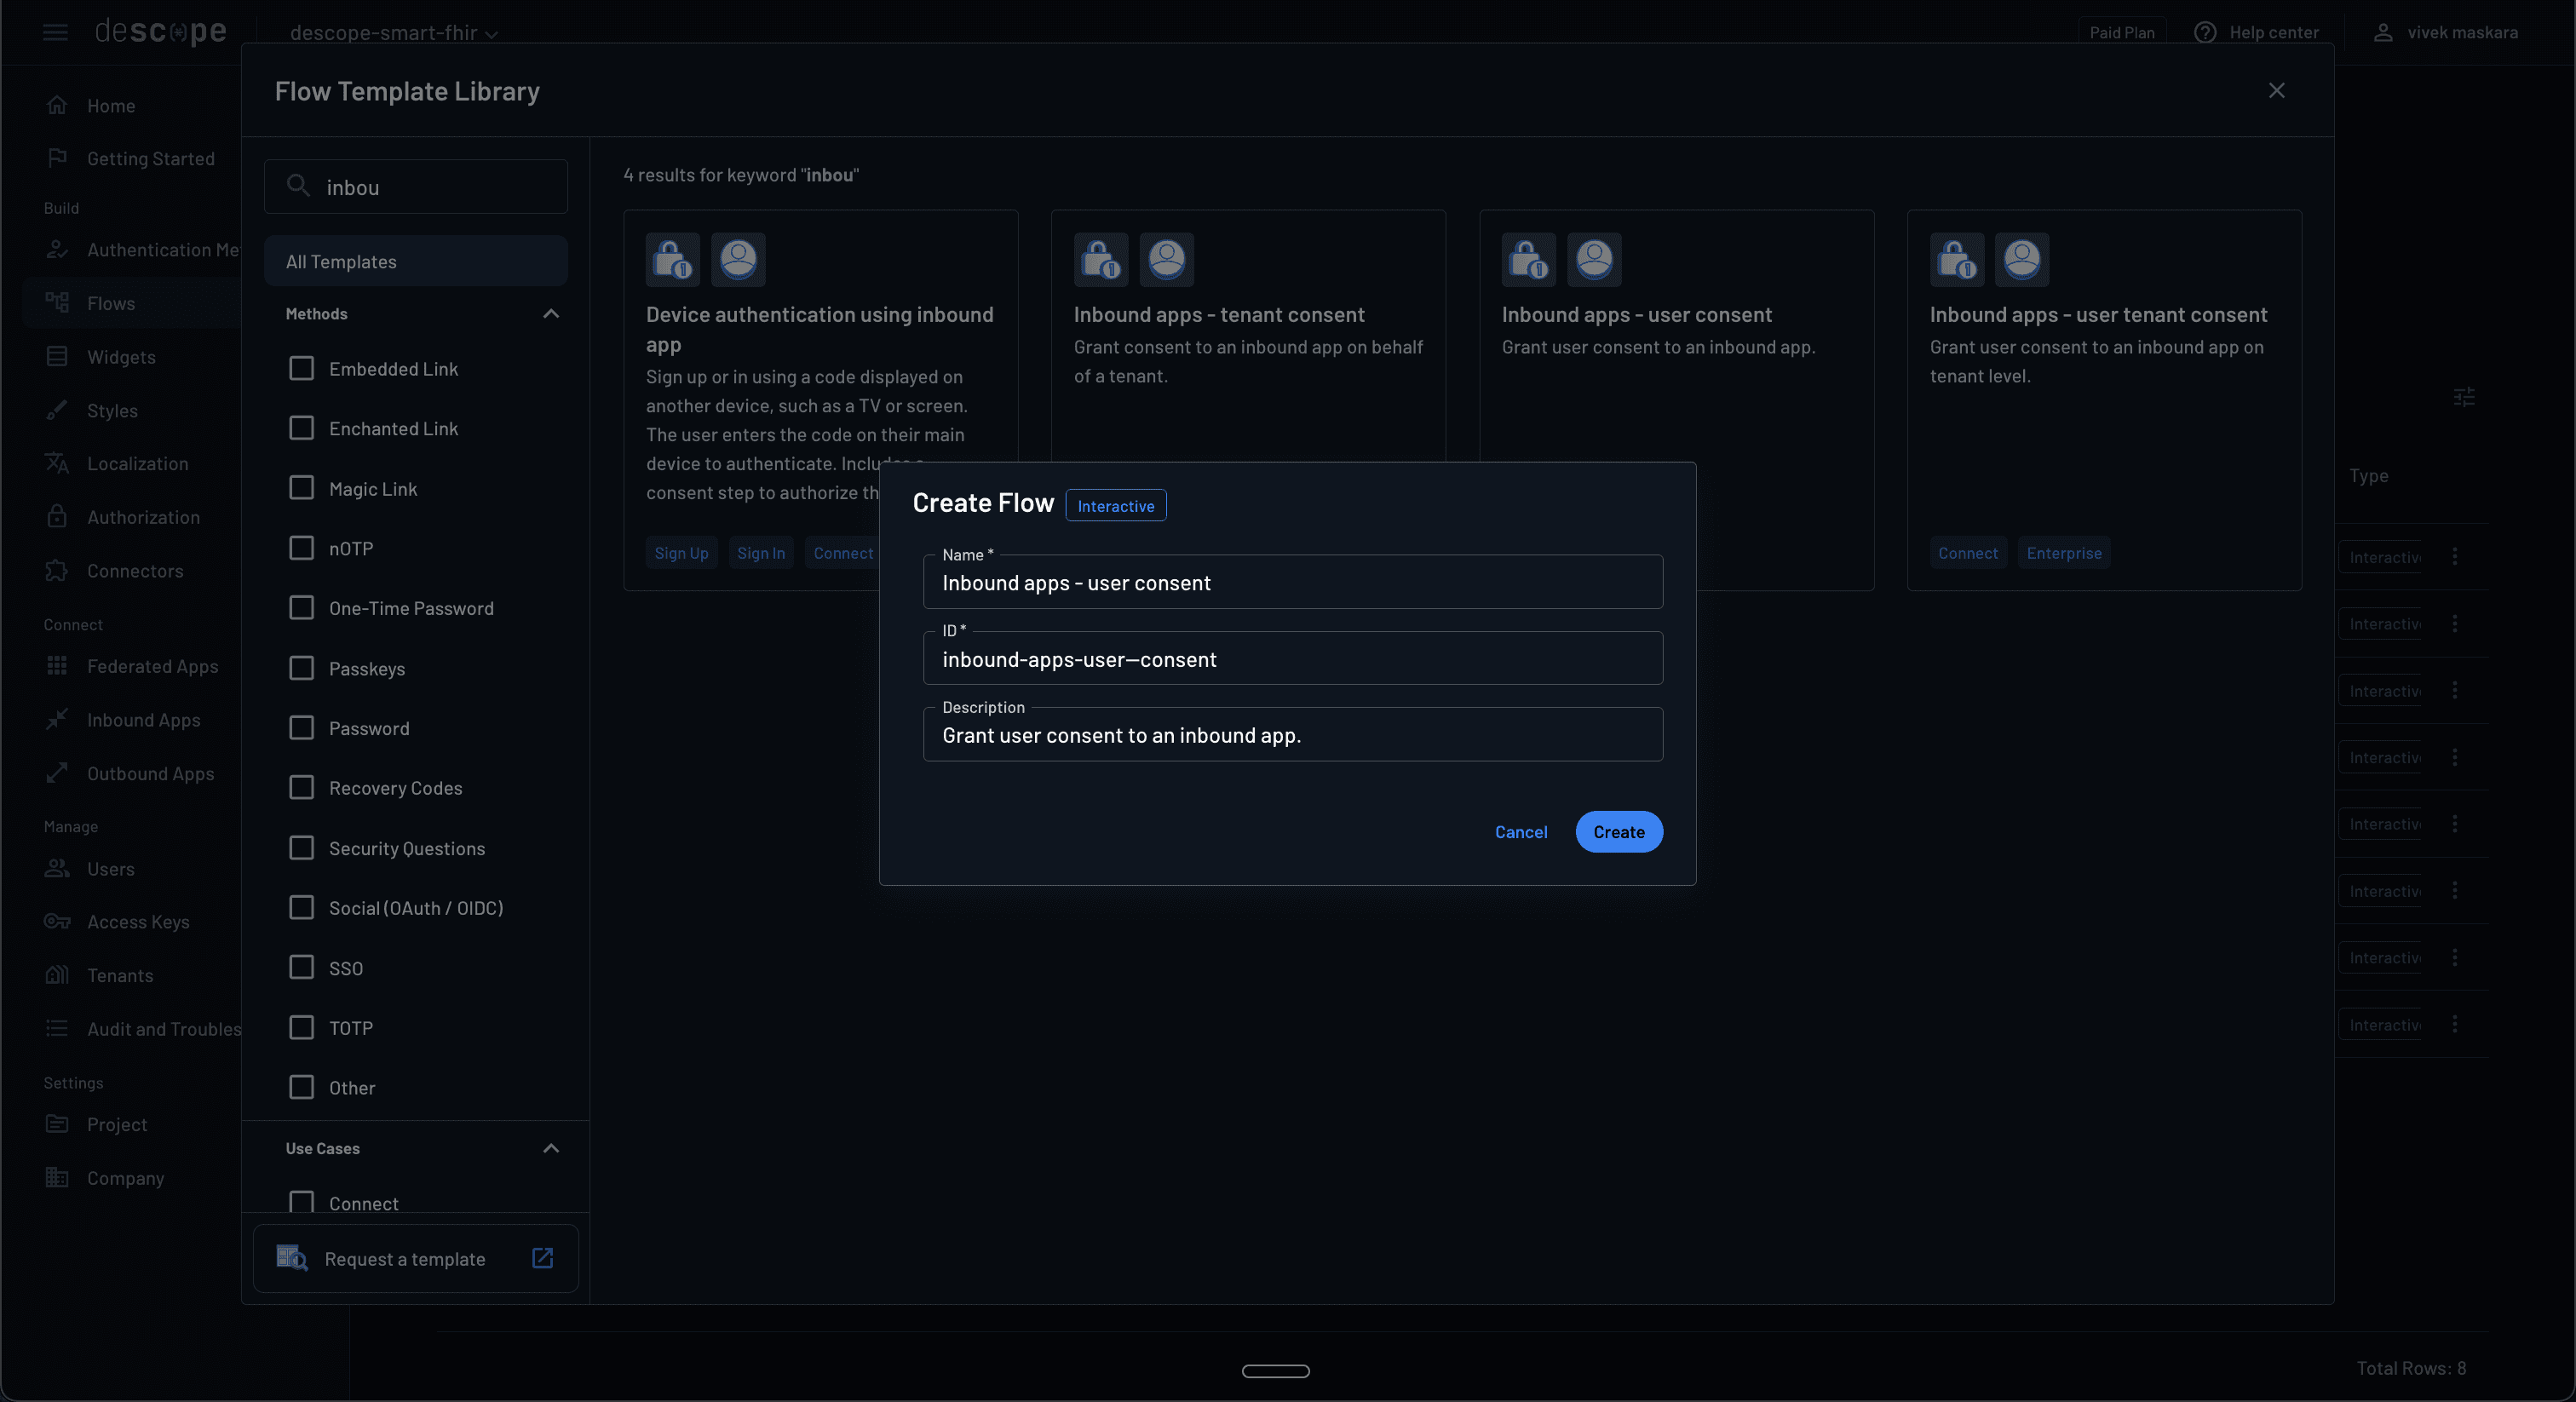Switch to the Users section
Image resolution: width=2576 pixels, height=1402 pixels.
point(110,868)
